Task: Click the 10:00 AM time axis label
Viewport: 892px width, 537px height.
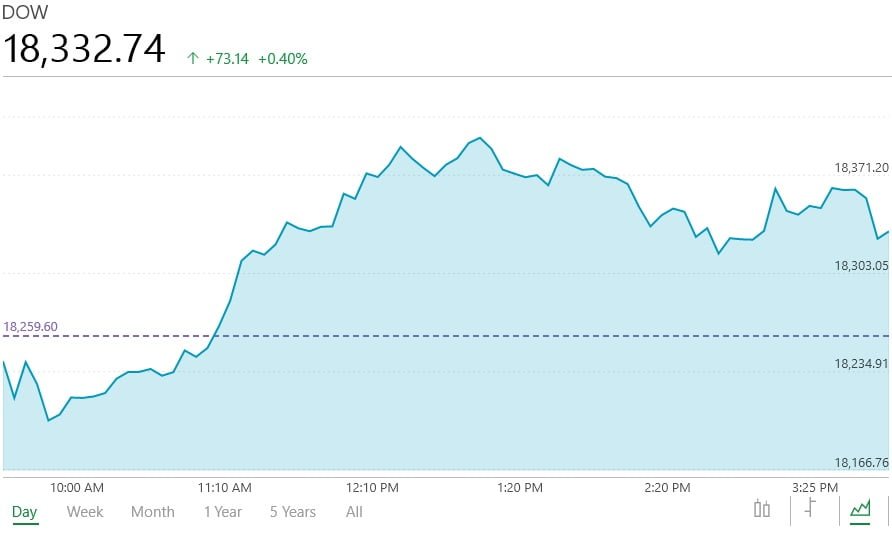Action: (x=77, y=488)
